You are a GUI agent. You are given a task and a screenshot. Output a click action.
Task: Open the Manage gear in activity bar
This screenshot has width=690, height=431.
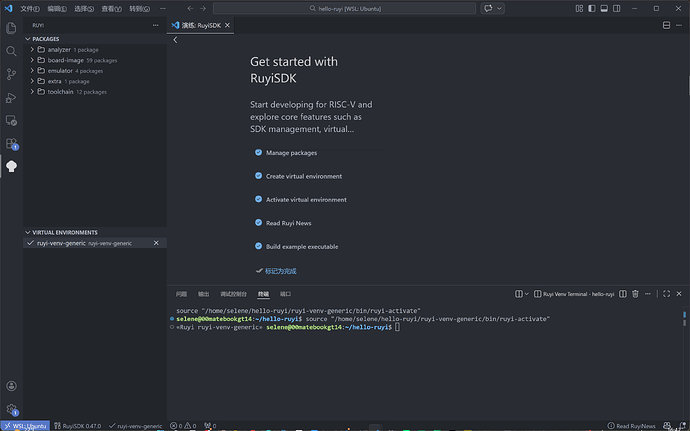[x=11, y=409]
